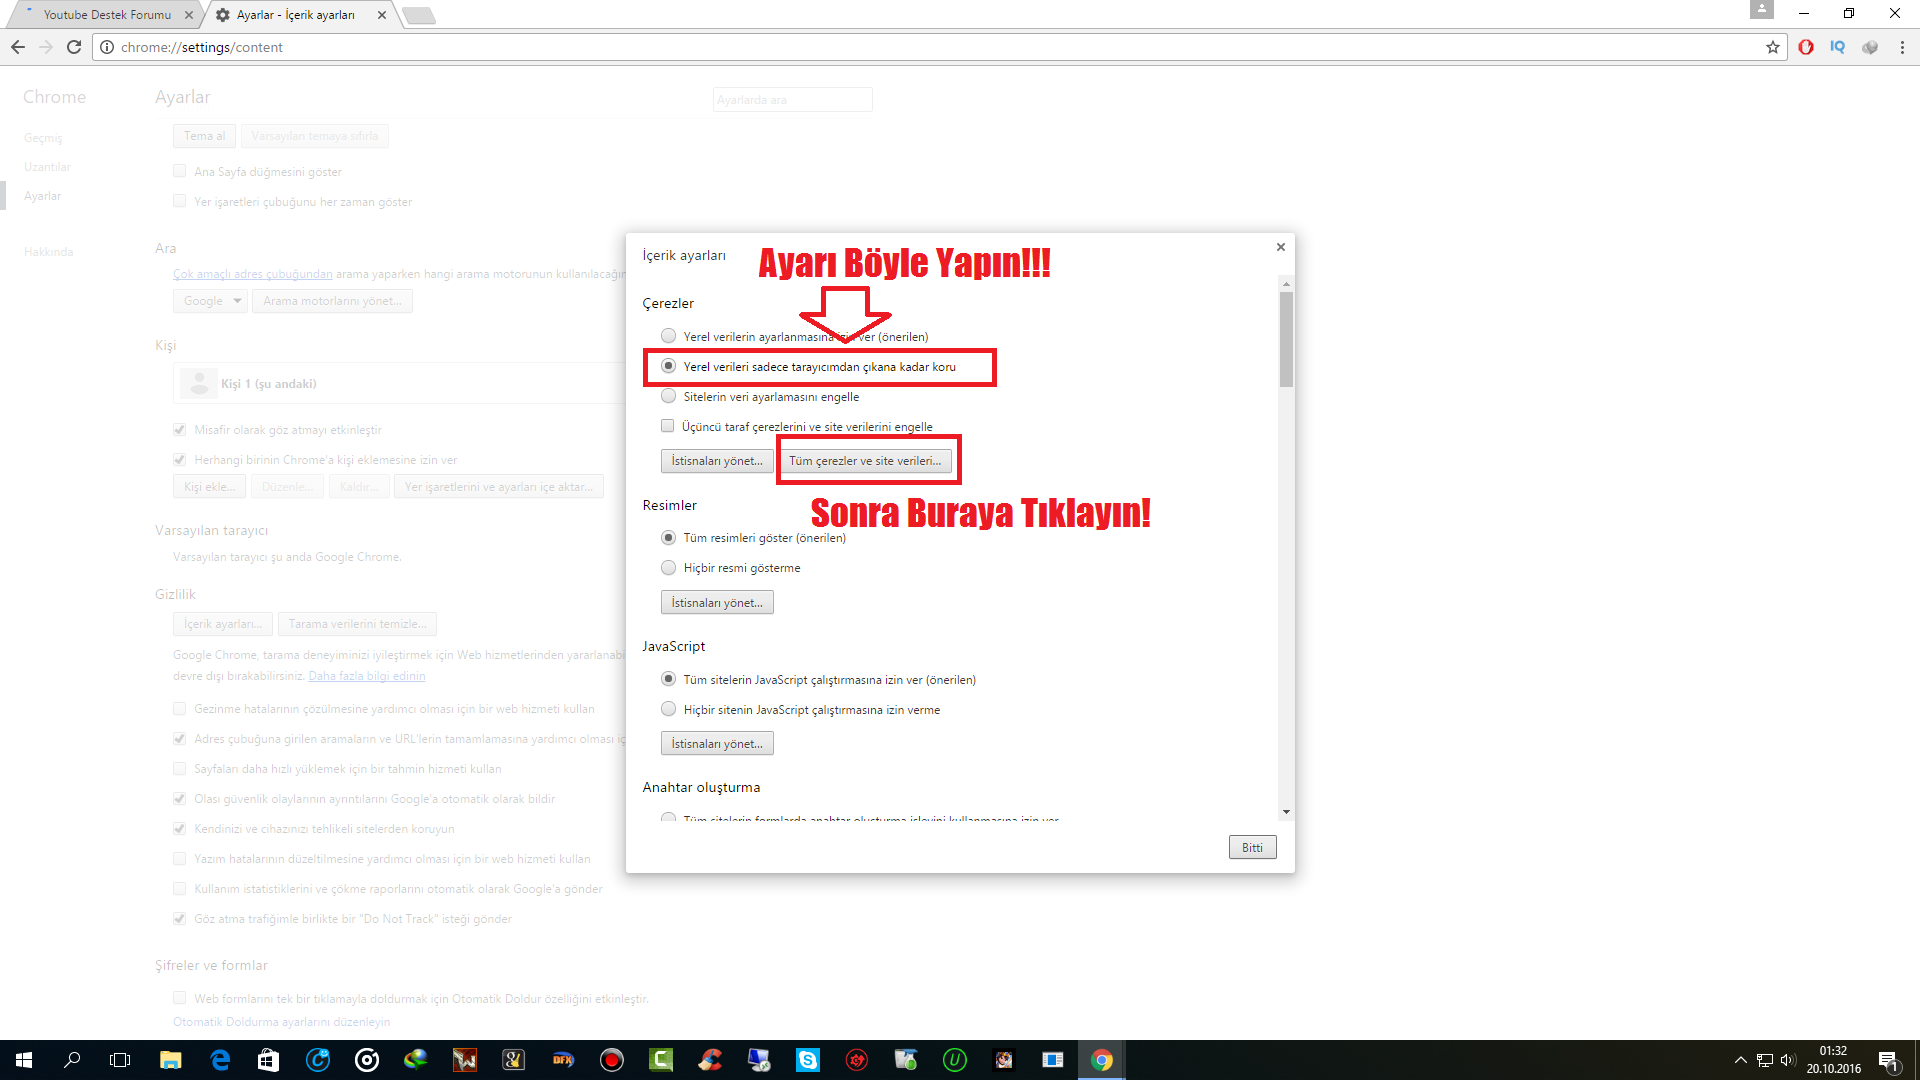
Task: Select 'Sitelerin veri ayarlamasını engelle' radio button
Action: pos(669,397)
